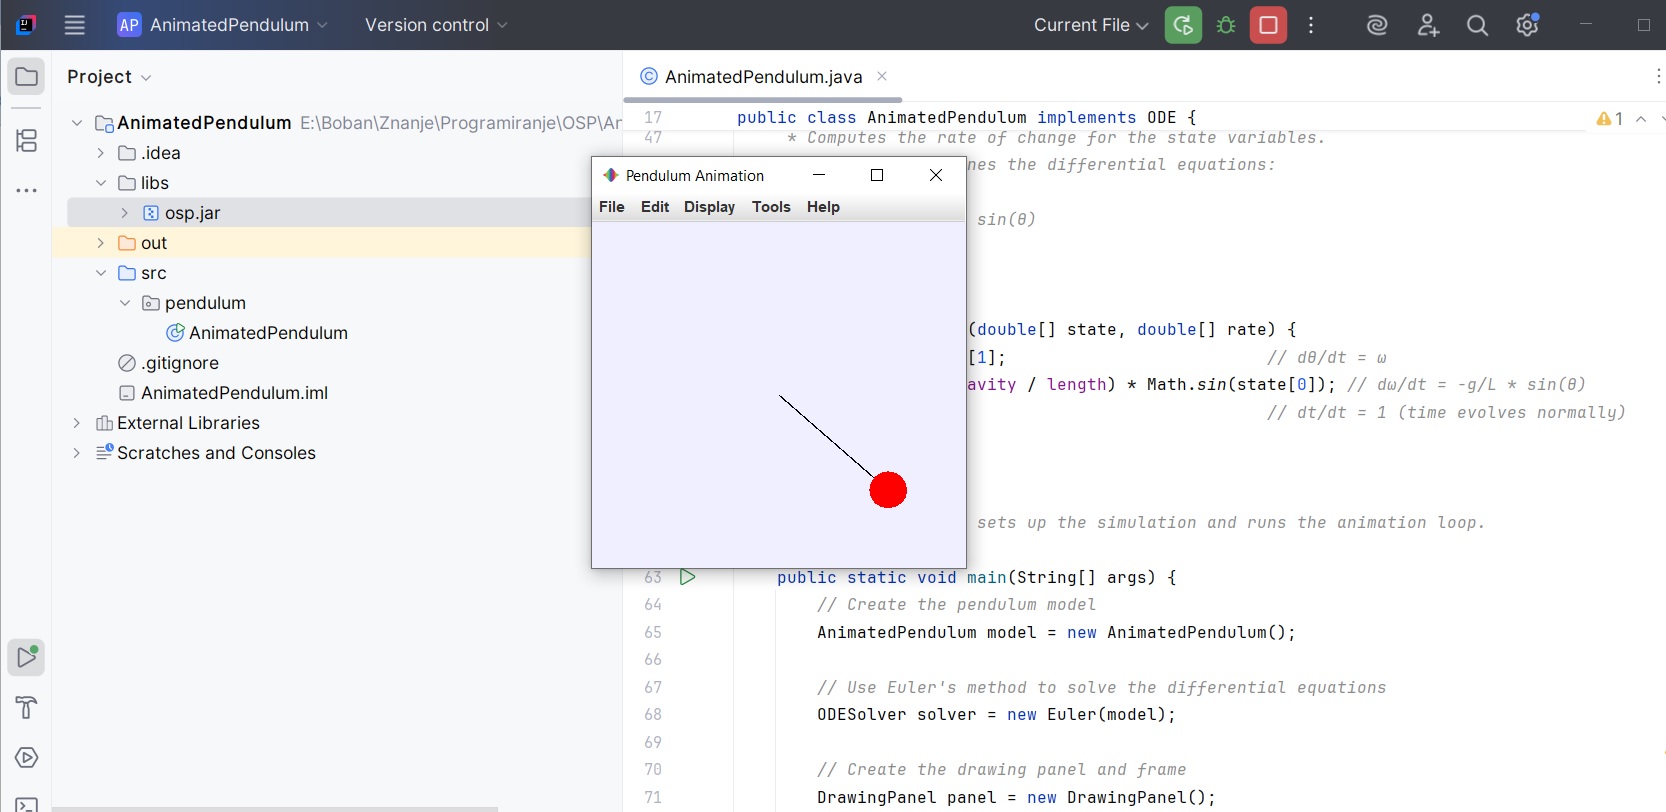This screenshot has width=1666, height=812.
Task: Open More tool windows ellipsis
Action: [27, 190]
